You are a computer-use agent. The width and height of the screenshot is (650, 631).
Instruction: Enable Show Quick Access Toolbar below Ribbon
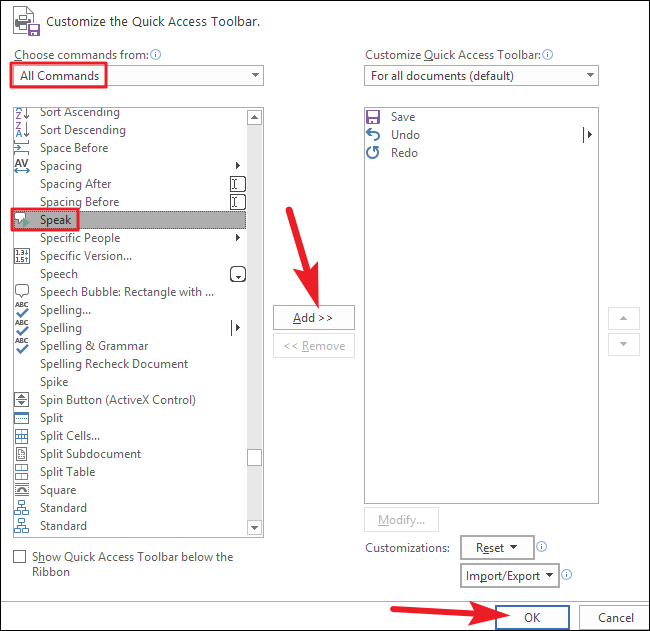(x=19, y=556)
